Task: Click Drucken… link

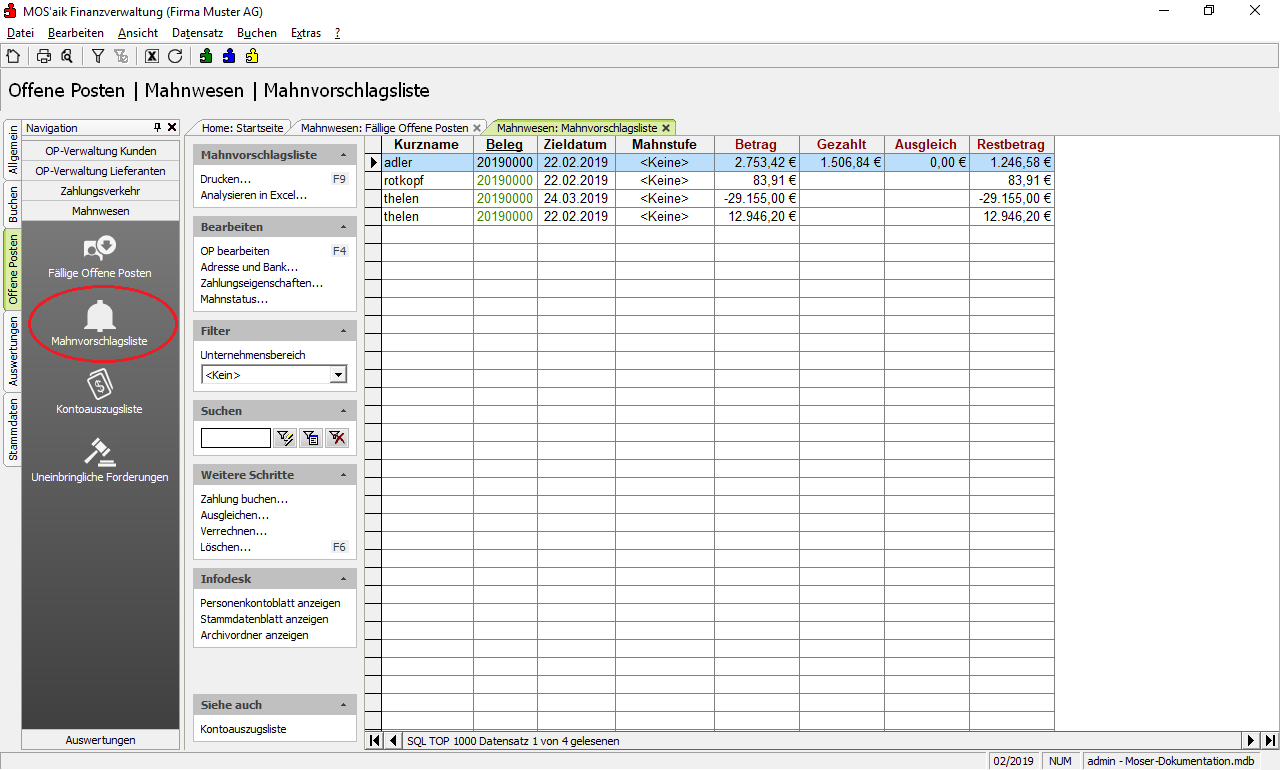Action: click(x=225, y=179)
